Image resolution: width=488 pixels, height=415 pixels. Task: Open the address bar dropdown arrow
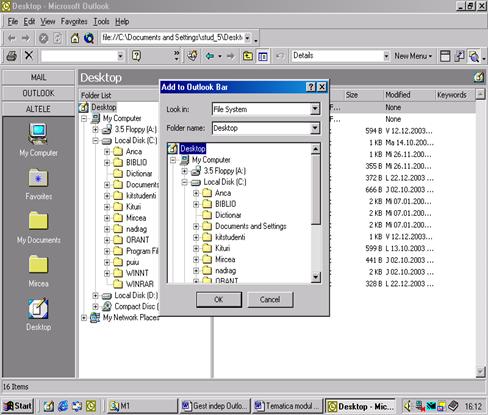tap(247, 38)
